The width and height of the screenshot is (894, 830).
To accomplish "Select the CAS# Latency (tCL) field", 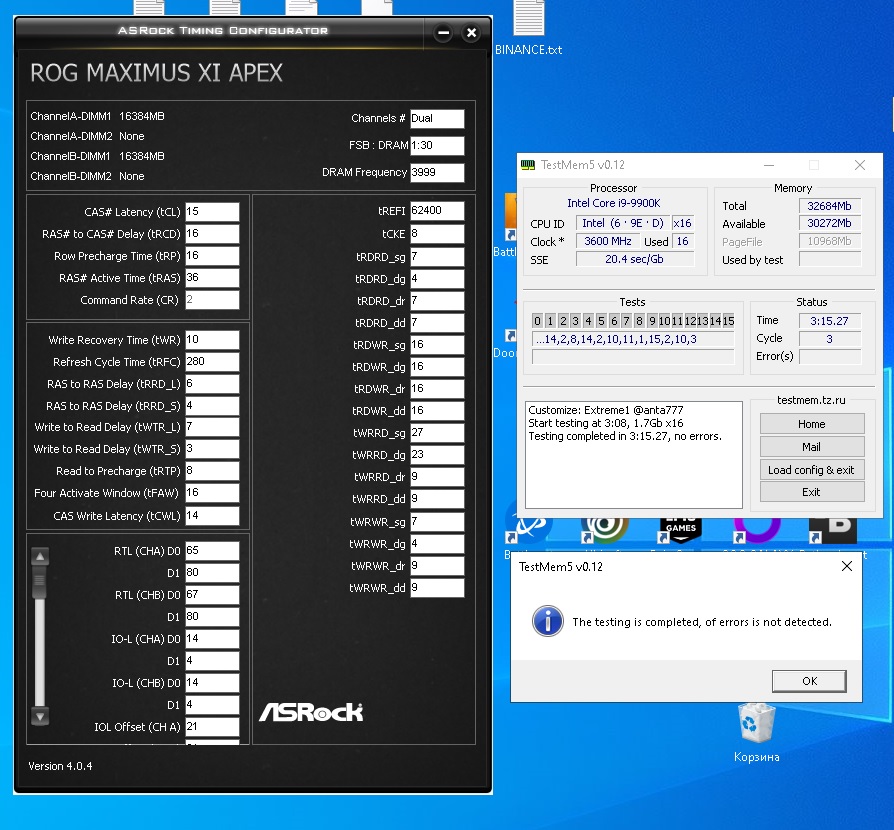I will click(x=212, y=211).
